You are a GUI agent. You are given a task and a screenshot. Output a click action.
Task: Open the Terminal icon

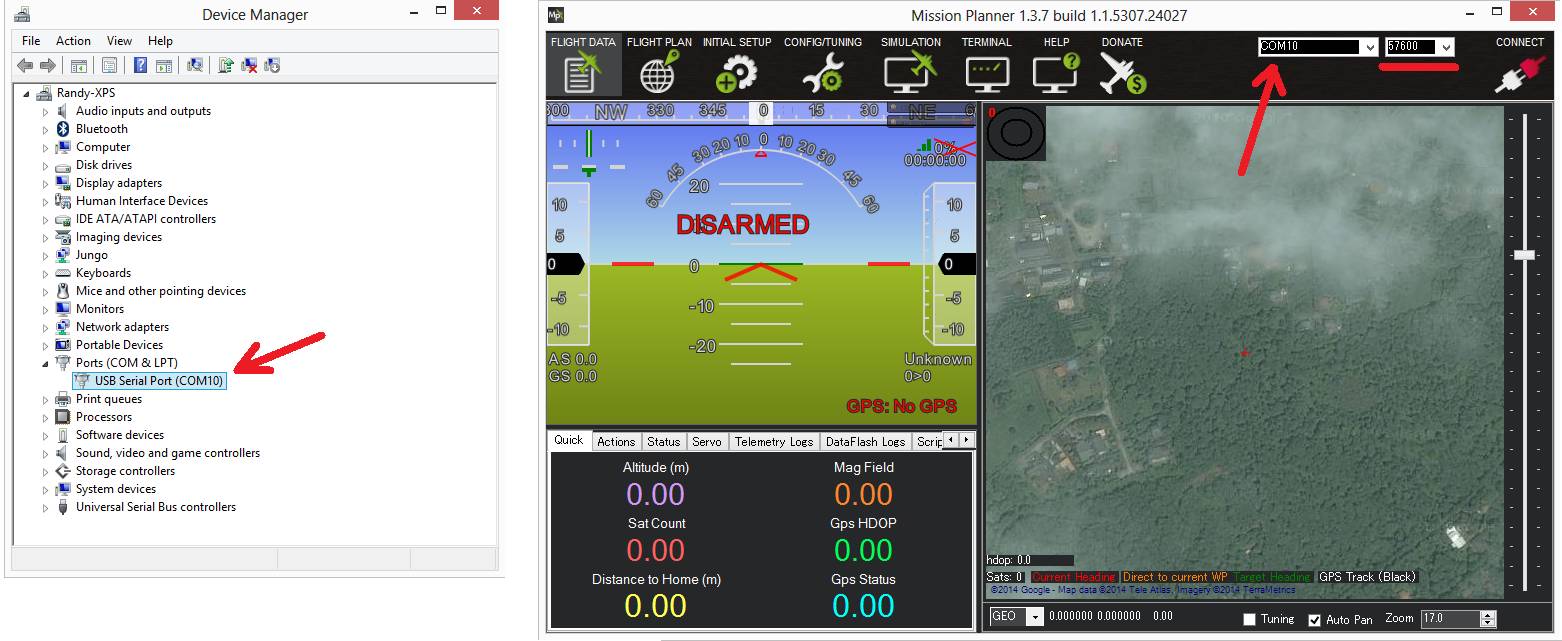click(x=986, y=72)
